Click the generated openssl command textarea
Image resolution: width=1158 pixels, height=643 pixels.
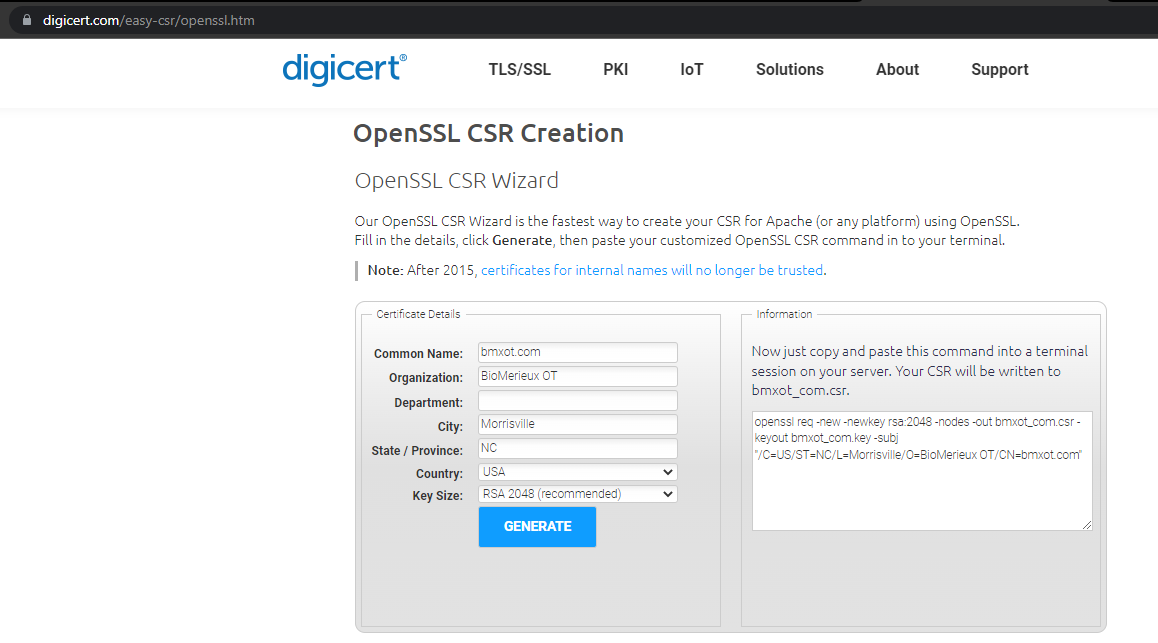(x=922, y=471)
